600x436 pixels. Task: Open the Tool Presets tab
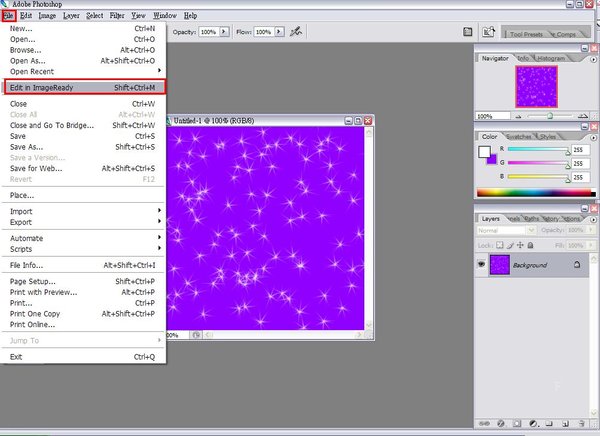pyautogui.click(x=526, y=34)
